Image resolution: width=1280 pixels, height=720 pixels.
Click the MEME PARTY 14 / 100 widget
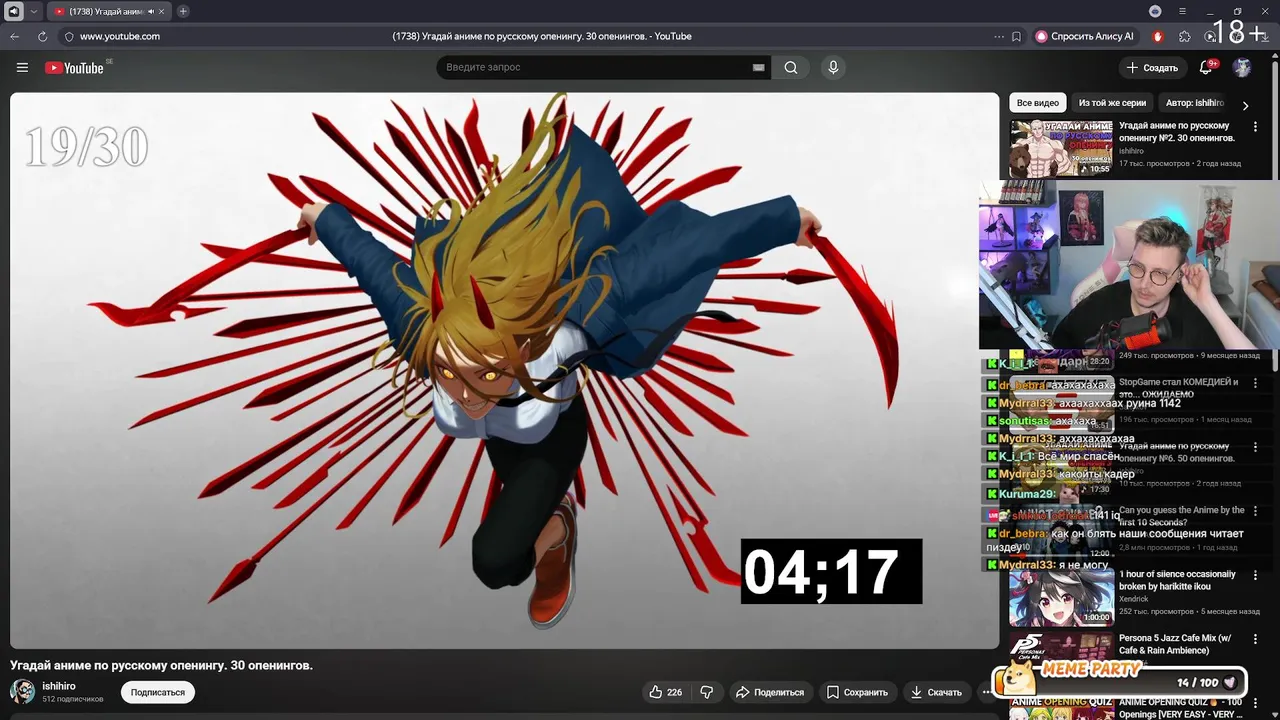(1120, 679)
